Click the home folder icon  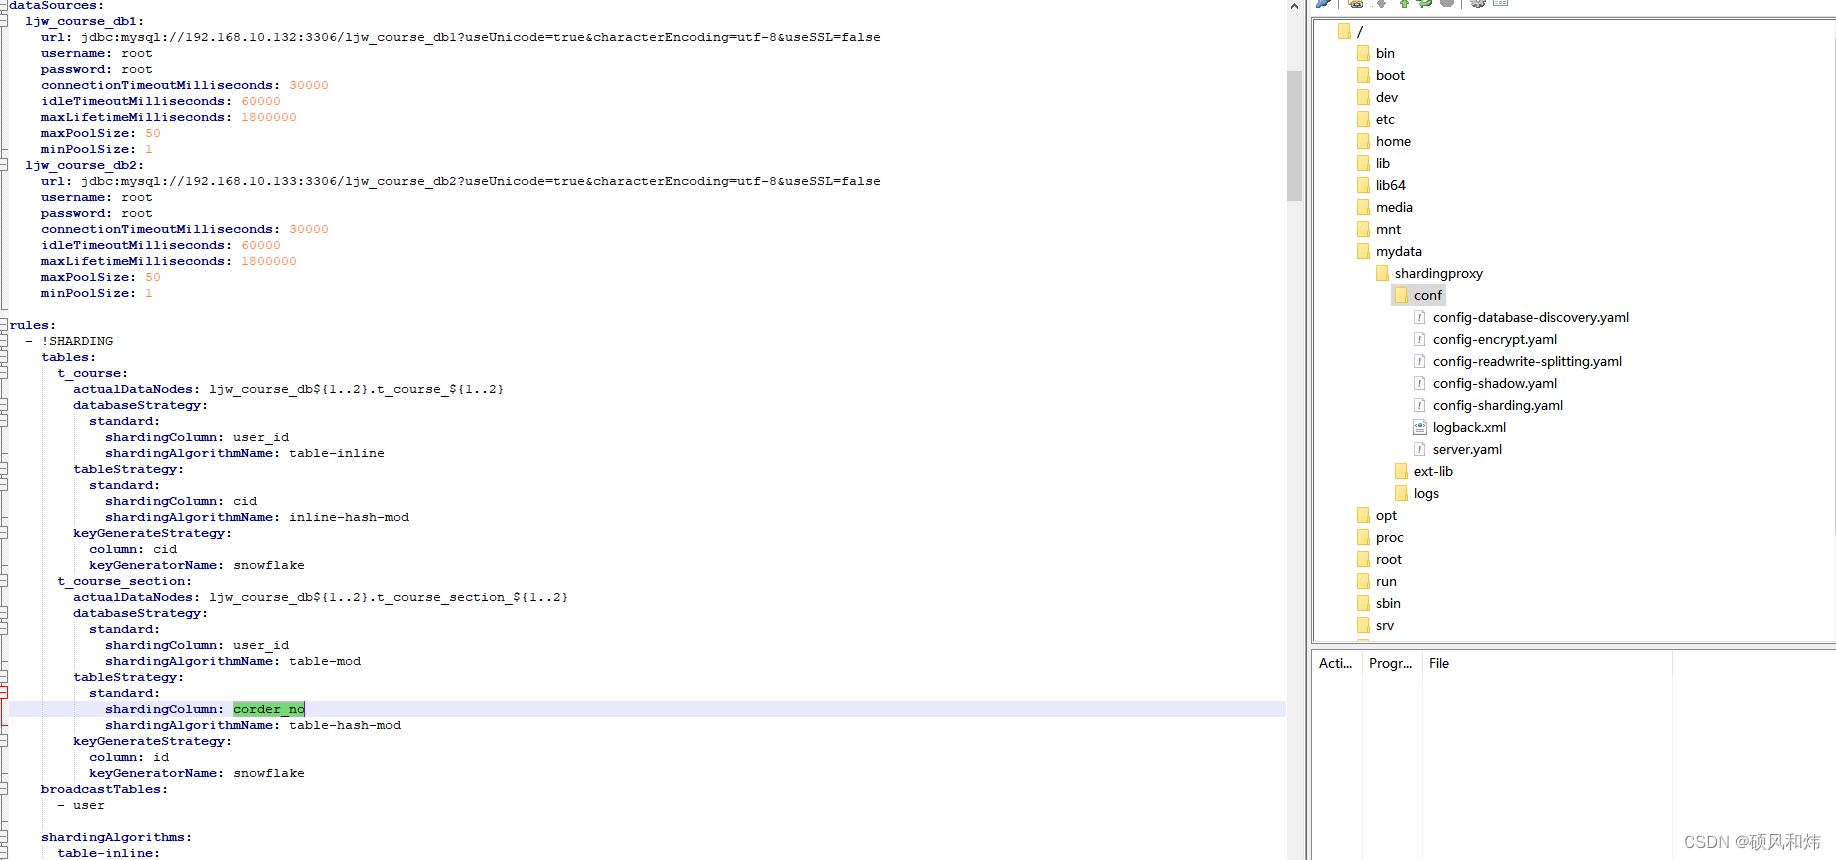point(1363,141)
